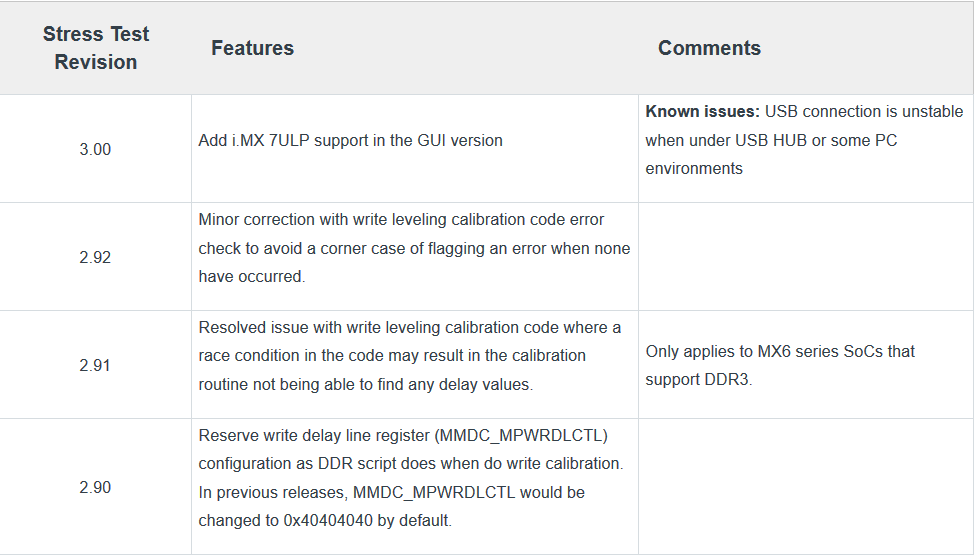
Task: Select the 2.91 revision cell
Action: (x=95, y=365)
